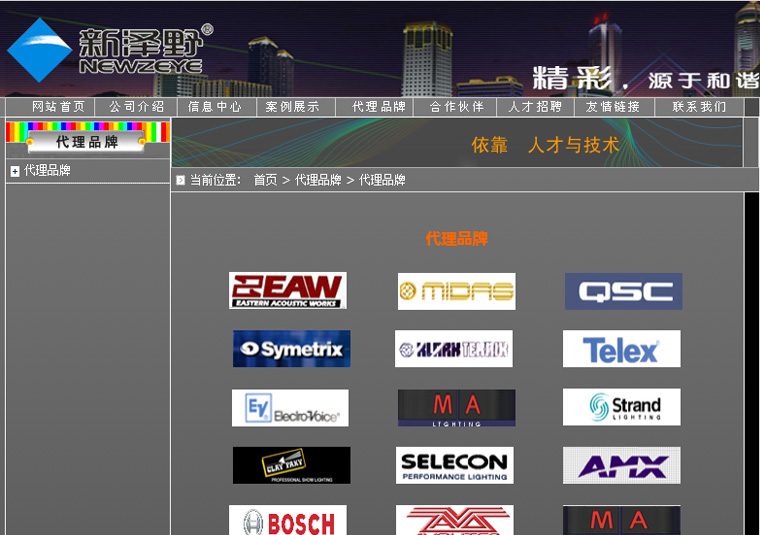The width and height of the screenshot is (760, 535).
Task: Open the Midas brand logo
Action: [457, 291]
